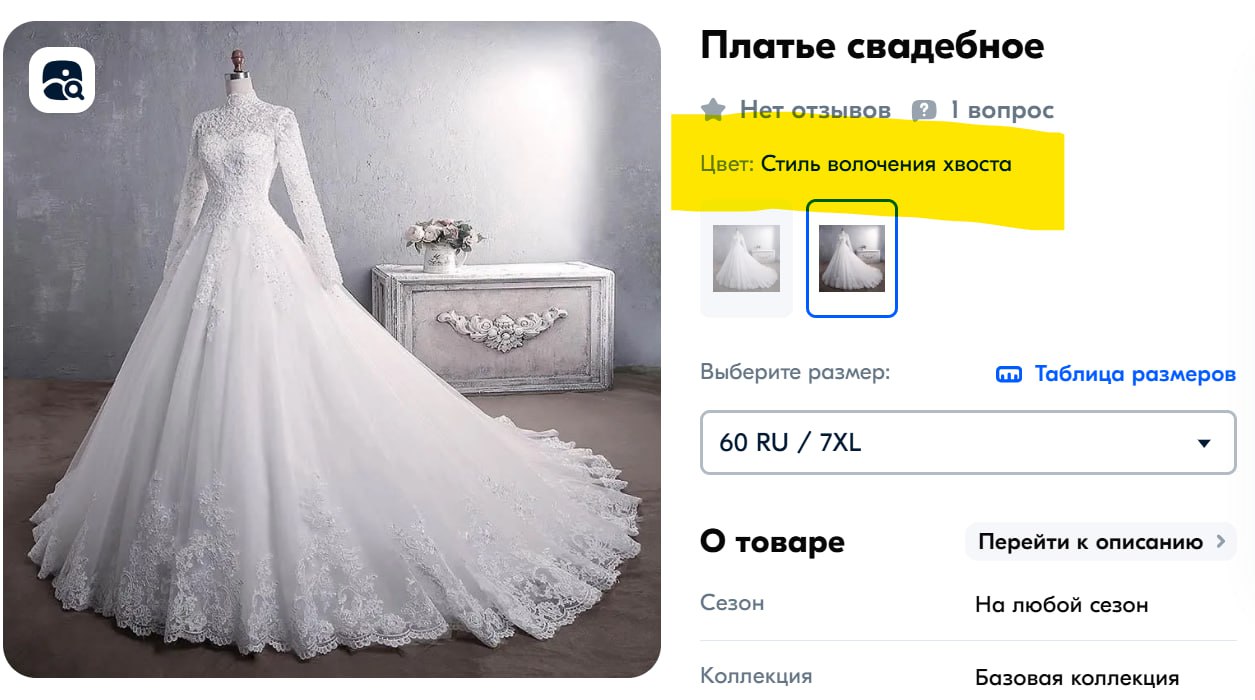Open the 1 вопрос questions link
Image resolution: width=1255 pixels, height=700 pixels.
point(983,110)
